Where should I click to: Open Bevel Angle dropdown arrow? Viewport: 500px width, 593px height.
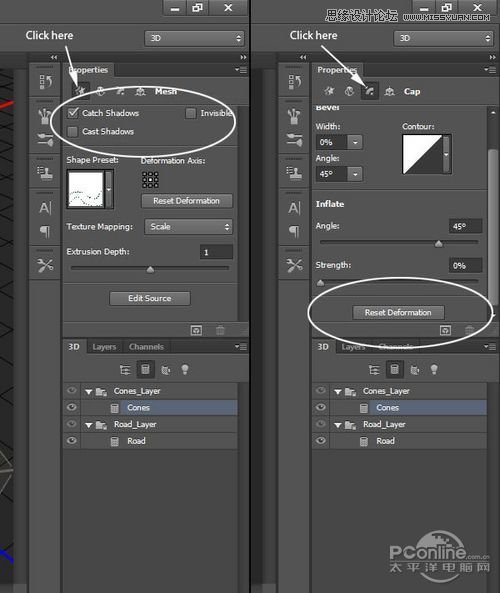coord(355,174)
